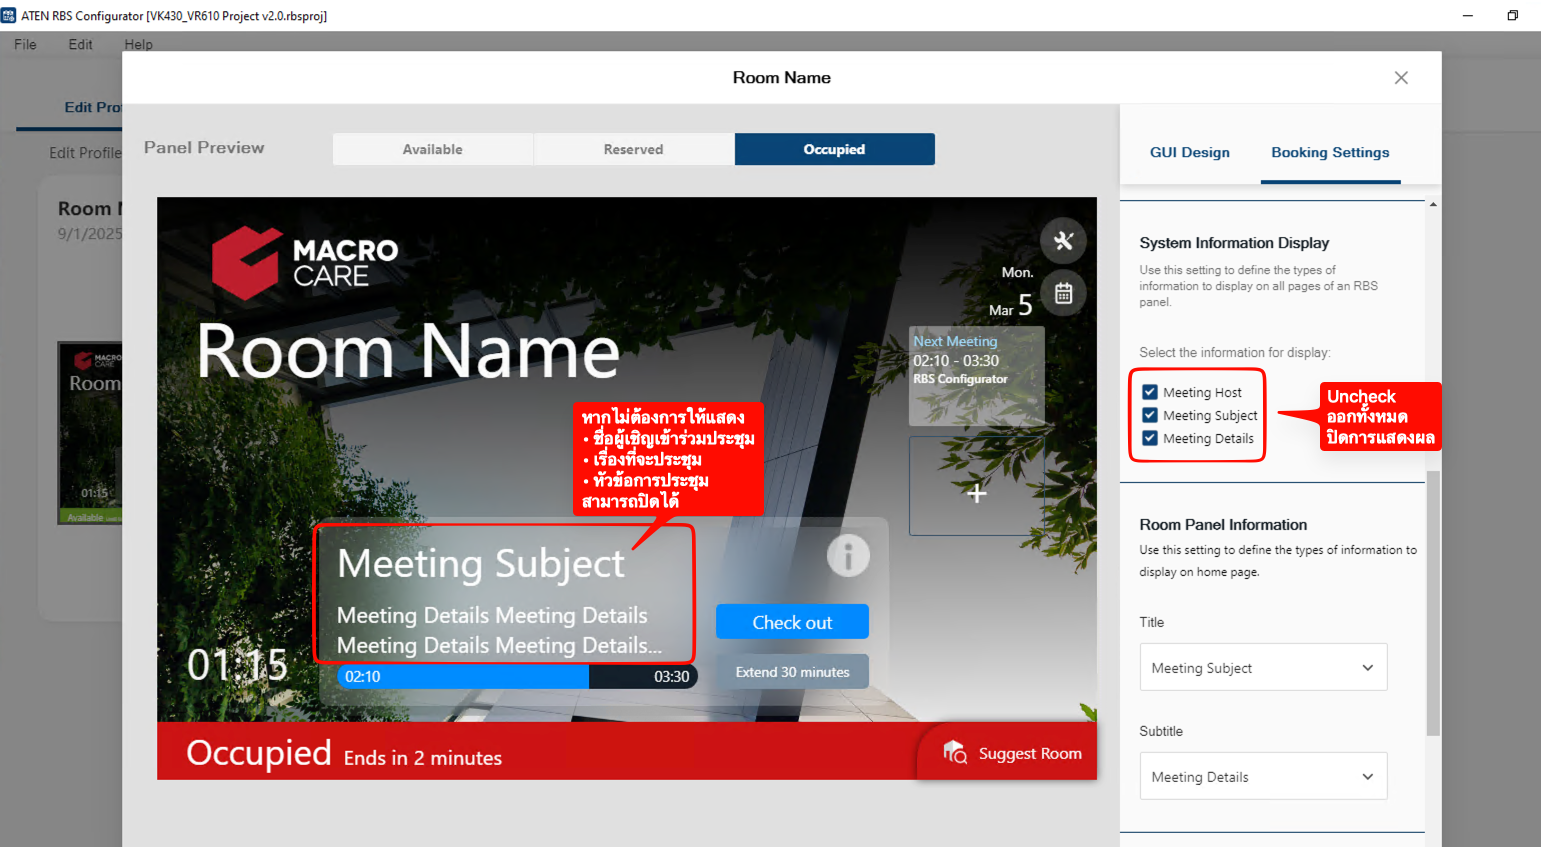Screen dimensions: 1541x847
Task: Uncheck the Meeting Subject checkbox
Action: point(1150,415)
